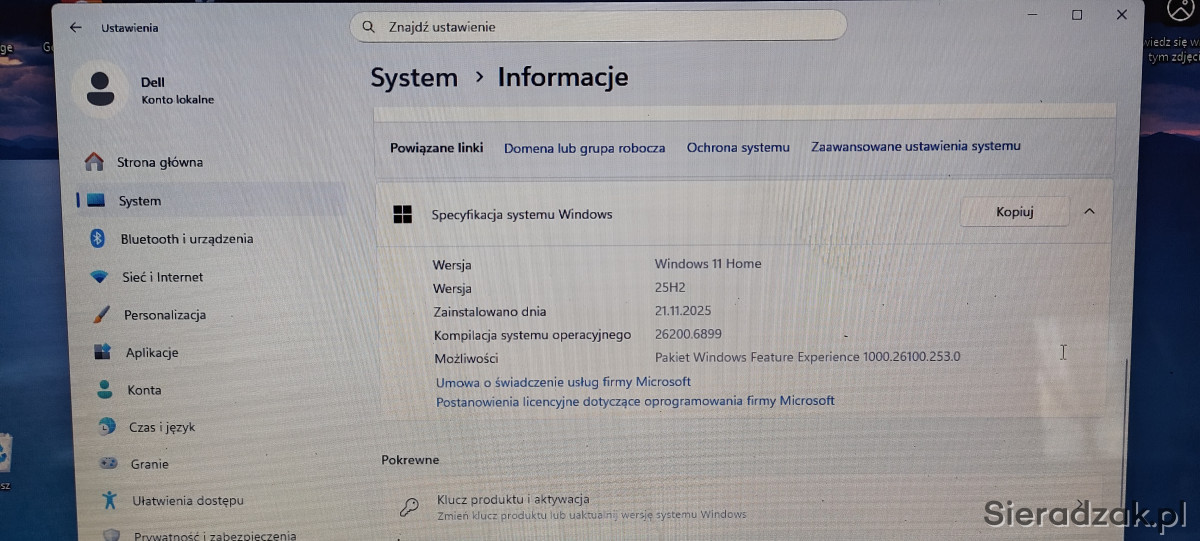Open Sieć i Internet settings
Screen dimensions: 1200x541
coord(162,277)
